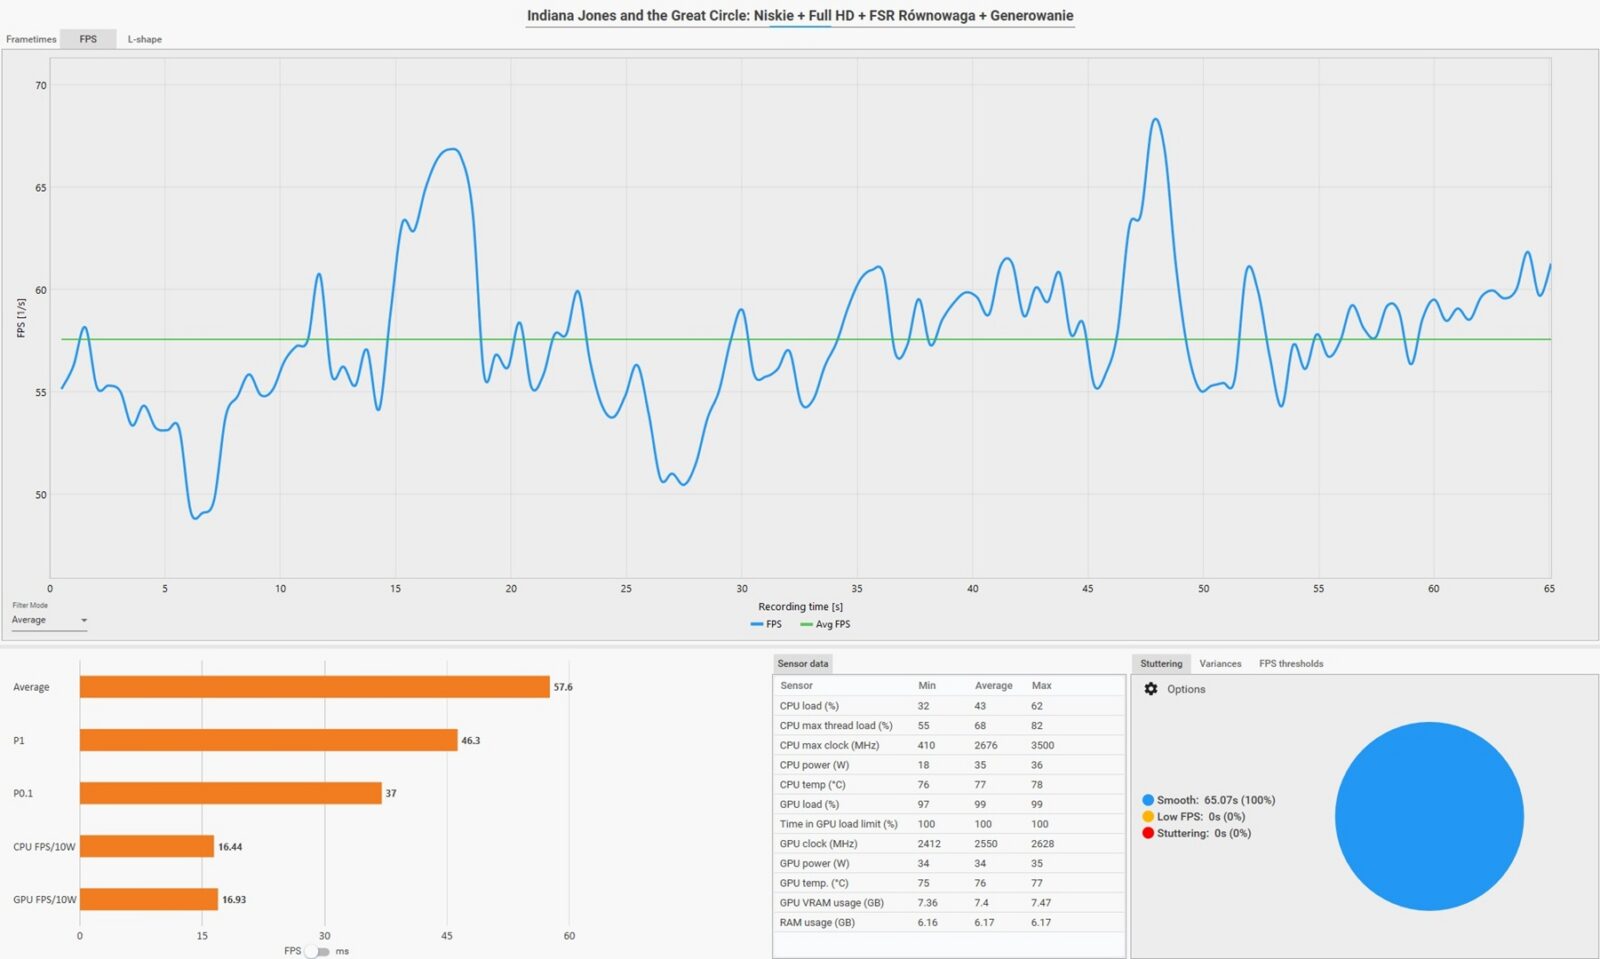Switch the FPS/ms toggle under bar chart

(x=316, y=951)
